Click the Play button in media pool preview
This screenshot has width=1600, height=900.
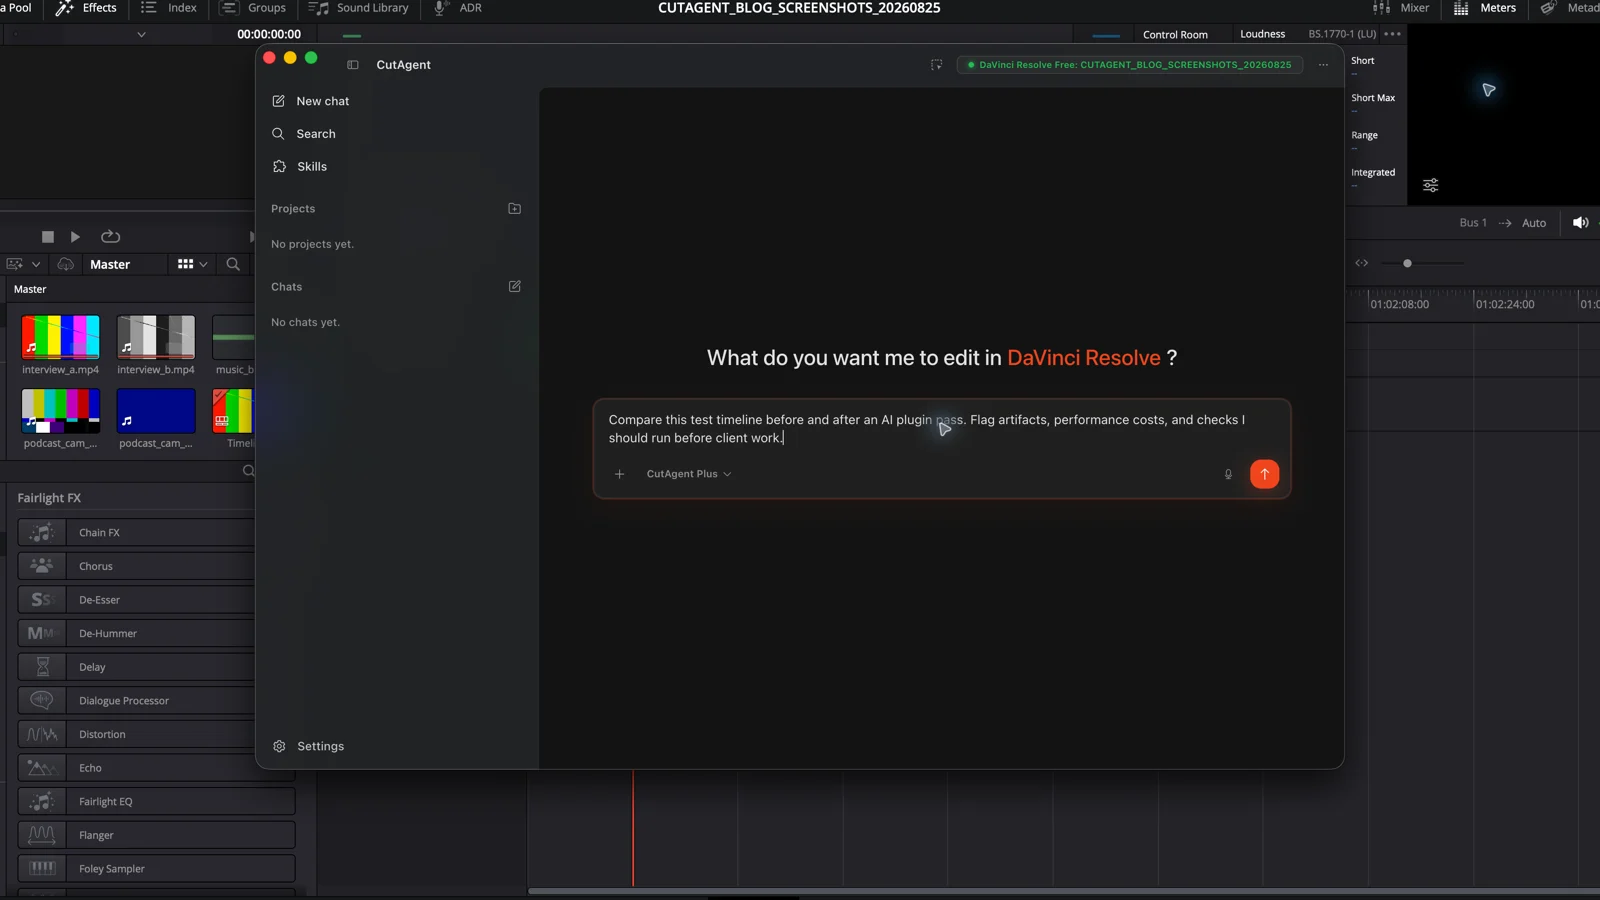[75, 237]
